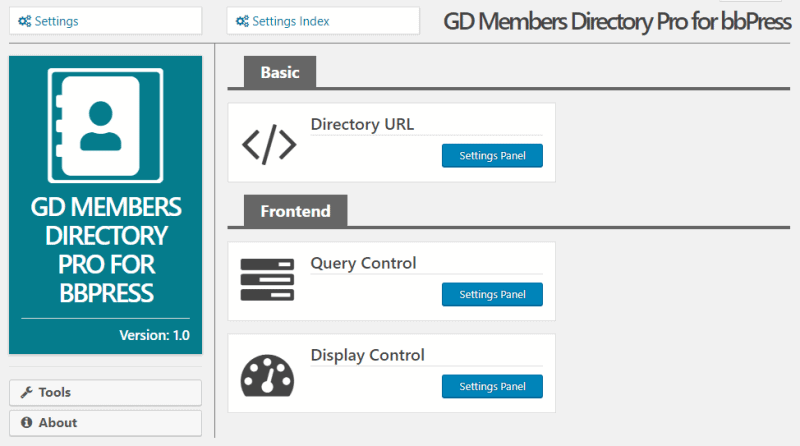Image resolution: width=800 pixels, height=446 pixels.
Task: Click the Display Control heading text
Action: [367, 355]
